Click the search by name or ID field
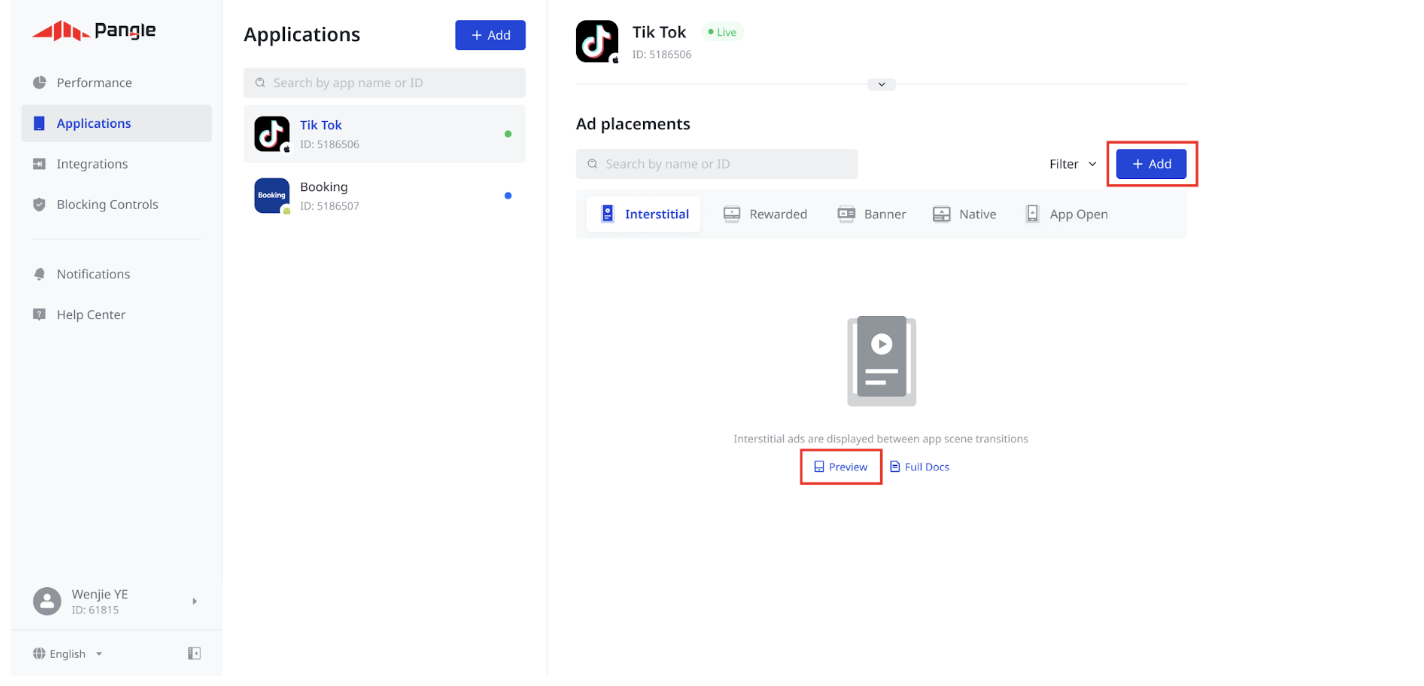The height and width of the screenshot is (686, 1424). 716,163
